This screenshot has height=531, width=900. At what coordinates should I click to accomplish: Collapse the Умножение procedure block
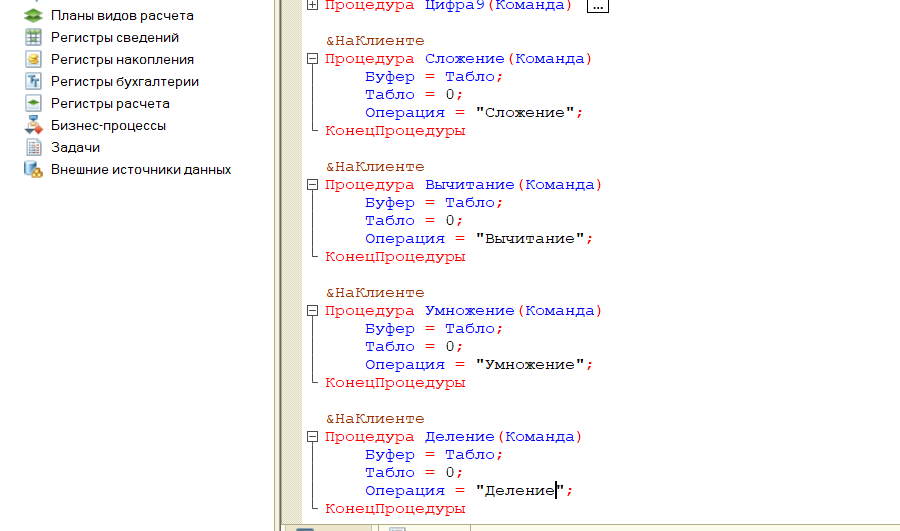[312, 311]
